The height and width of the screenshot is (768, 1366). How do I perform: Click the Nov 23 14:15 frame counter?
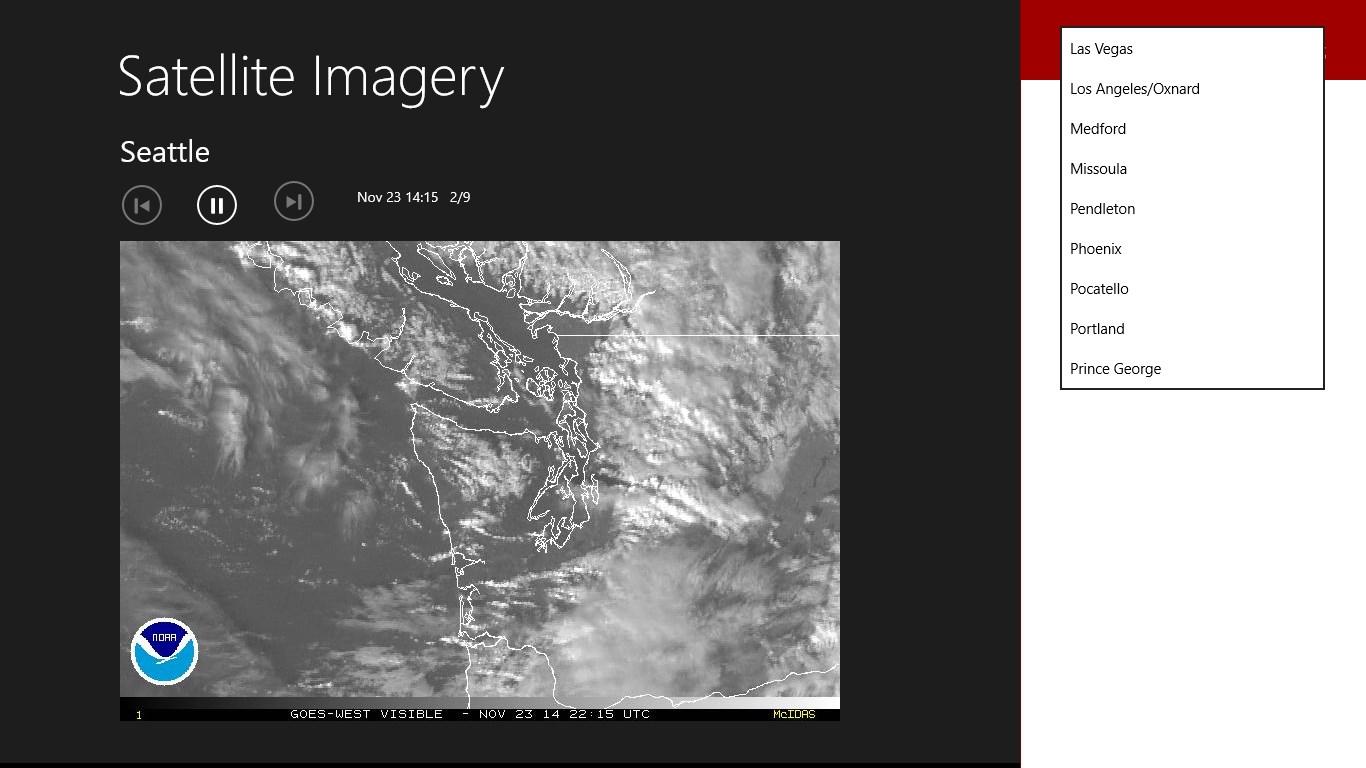398,197
